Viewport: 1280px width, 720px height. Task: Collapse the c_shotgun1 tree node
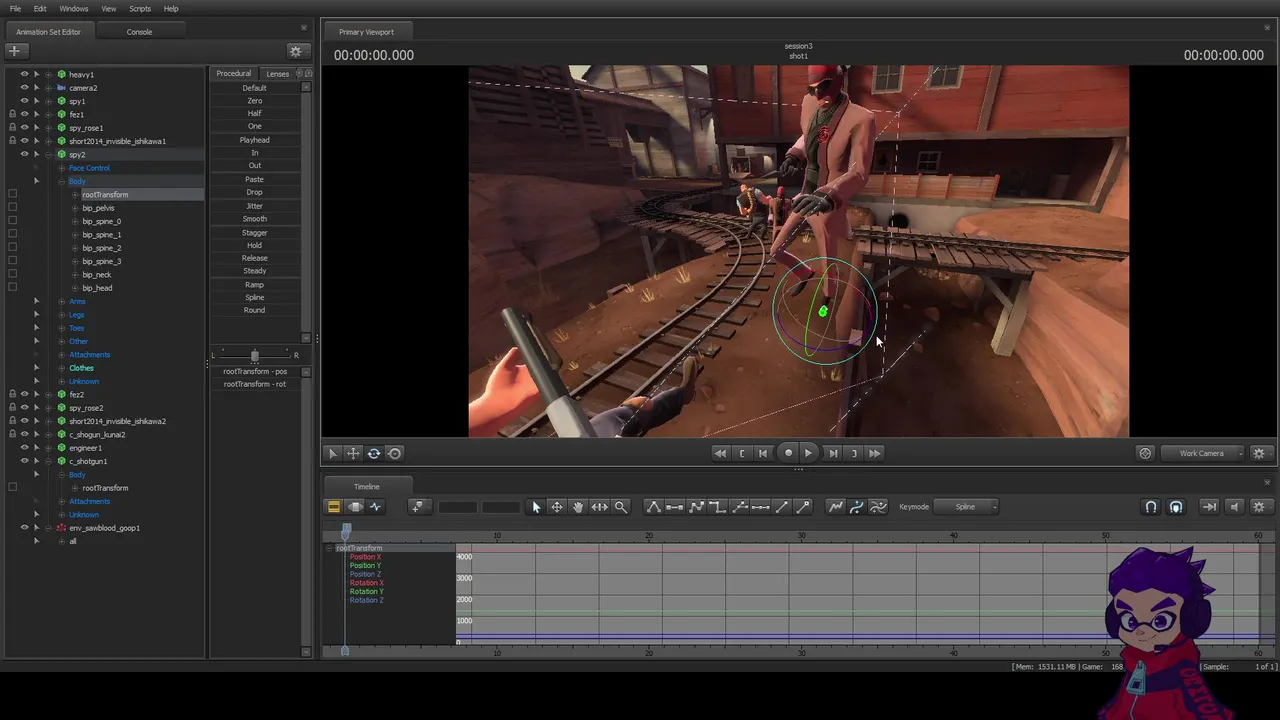(48, 461)
